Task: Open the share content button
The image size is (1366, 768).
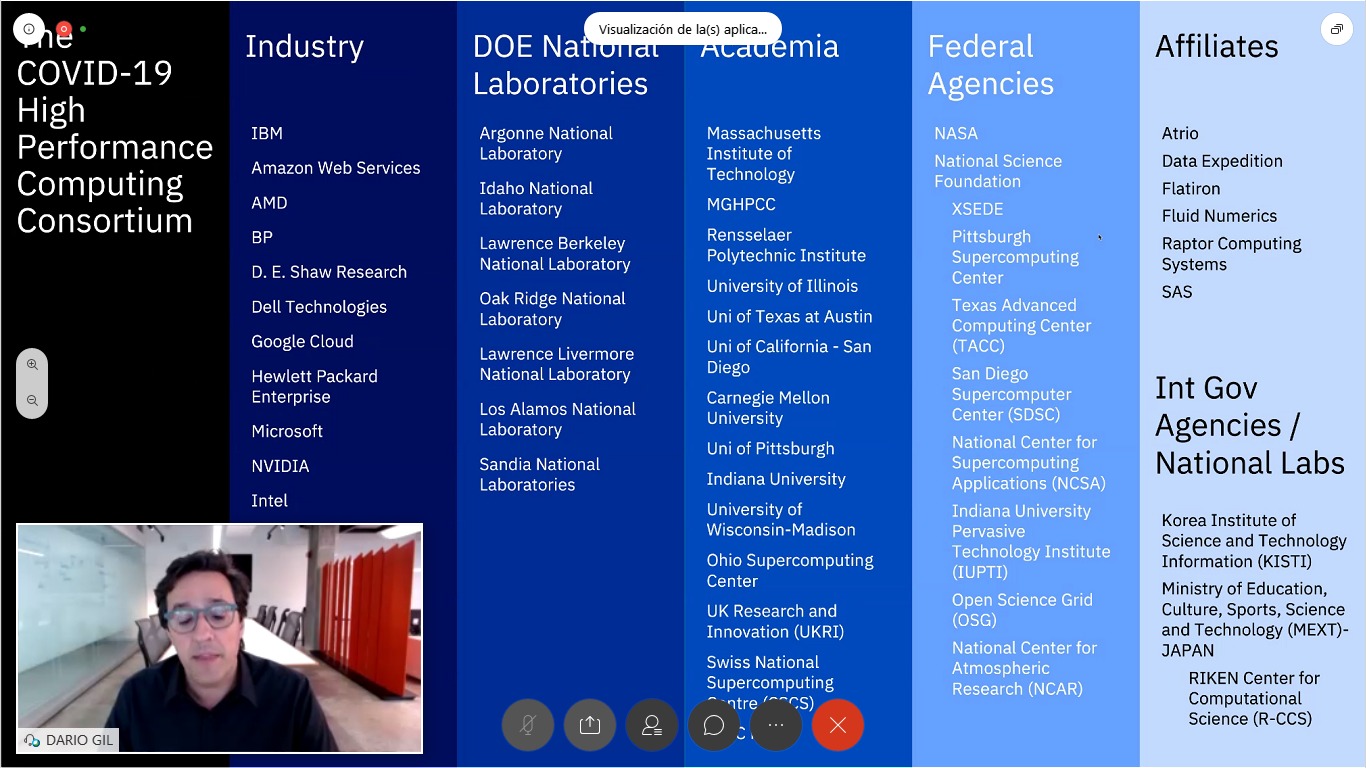Action: pyautogui.click(x=590, y=725)
